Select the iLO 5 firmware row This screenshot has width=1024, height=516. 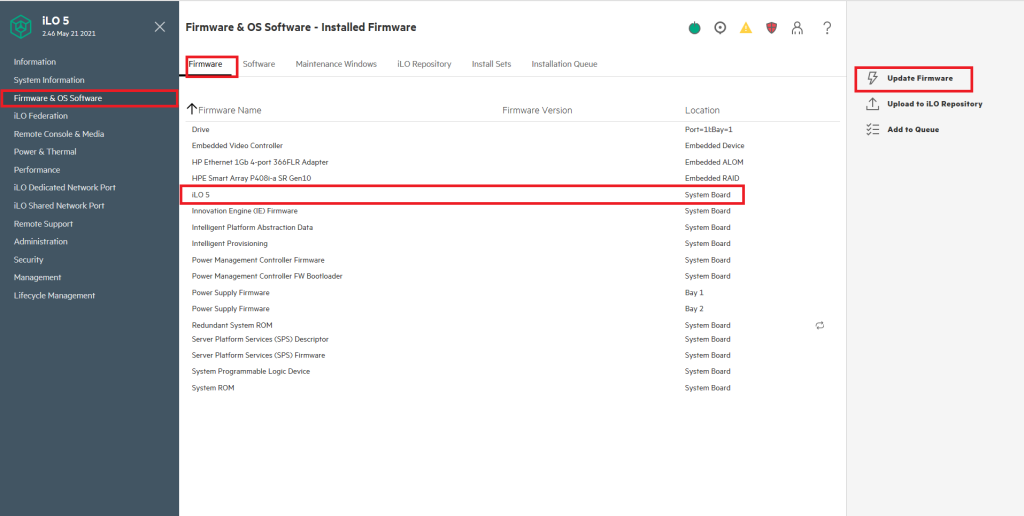(513, 195)
